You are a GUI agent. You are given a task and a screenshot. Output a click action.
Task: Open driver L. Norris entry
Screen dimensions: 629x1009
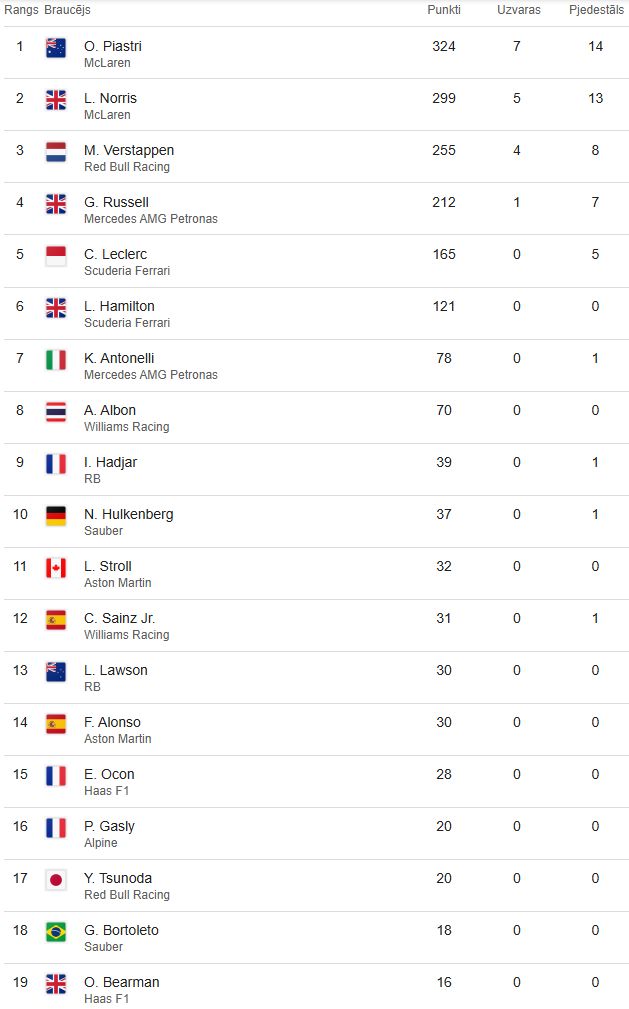110,98
